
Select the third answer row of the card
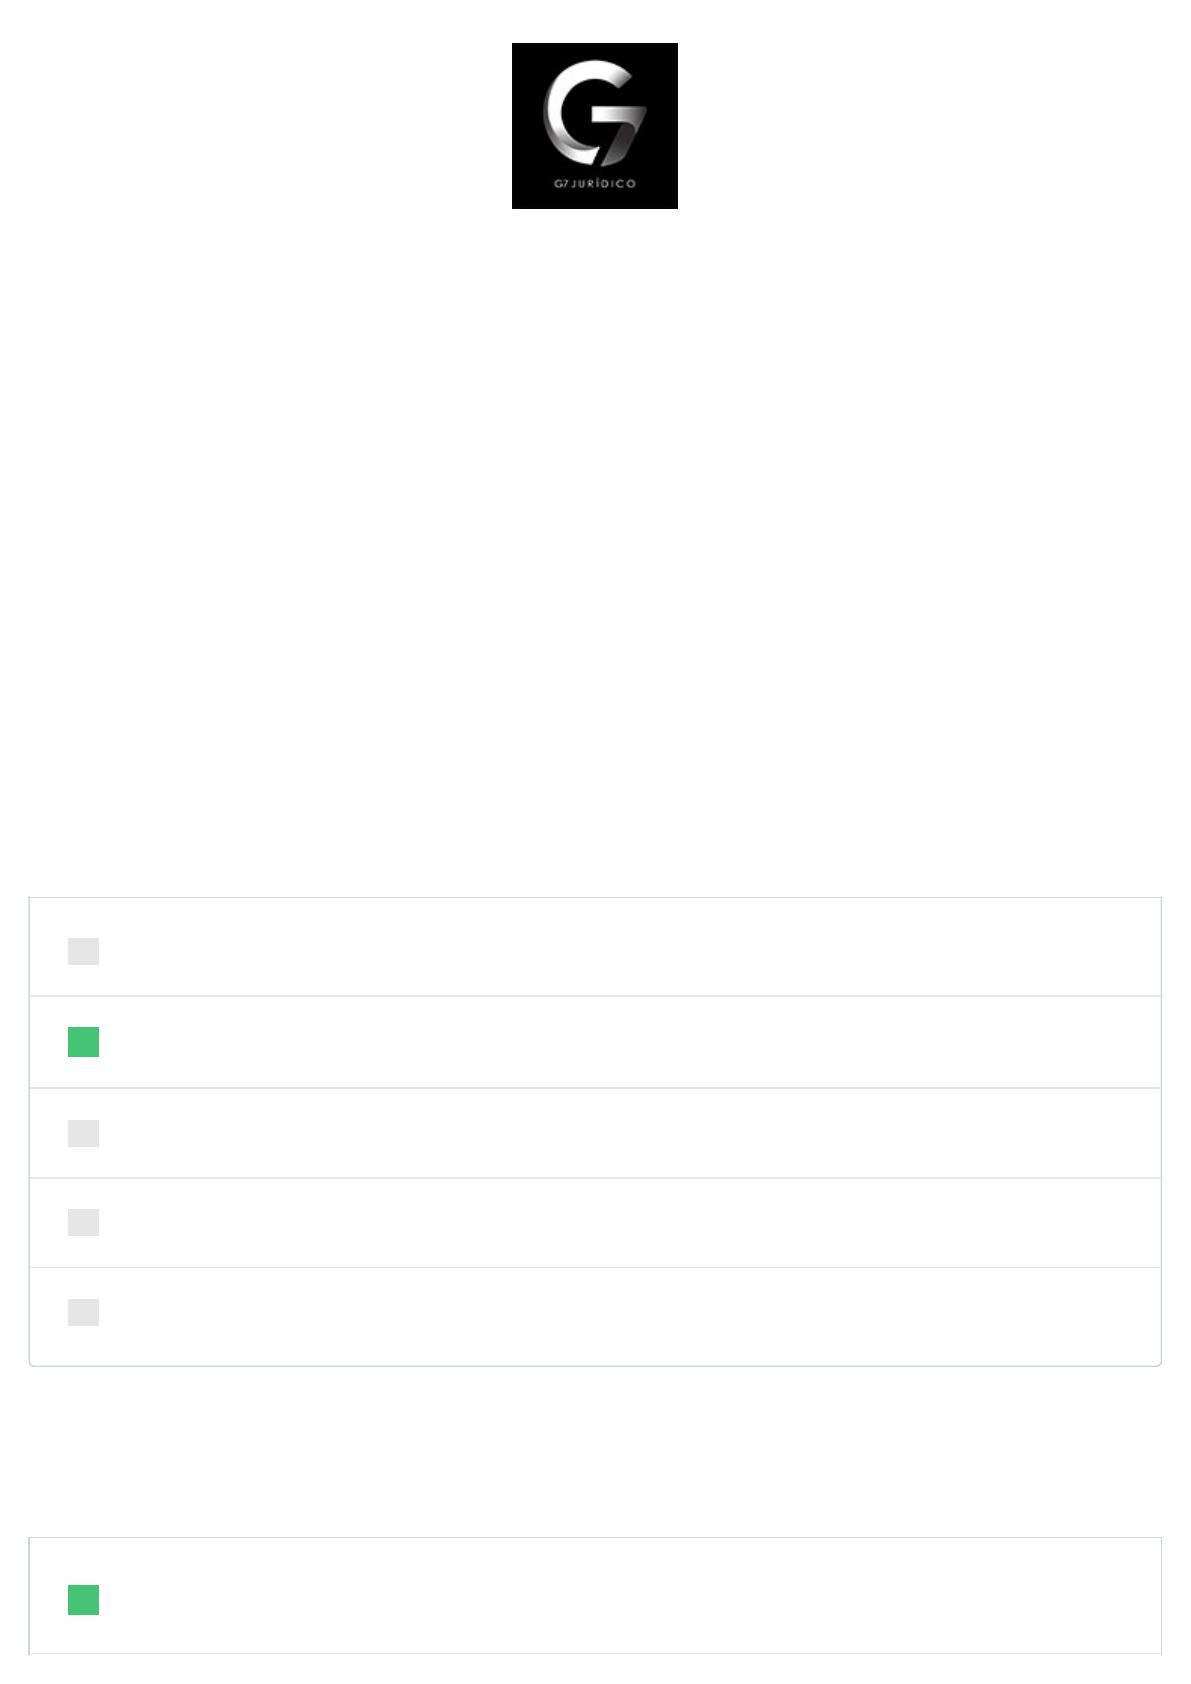[x=595, y=1133]
